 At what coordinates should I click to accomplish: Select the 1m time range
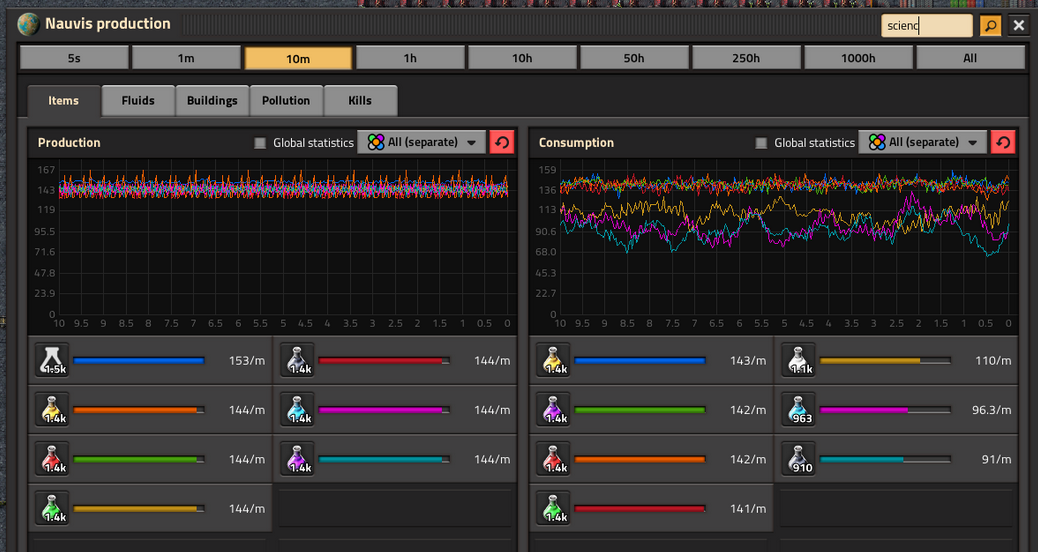click(x=186, y=58)
